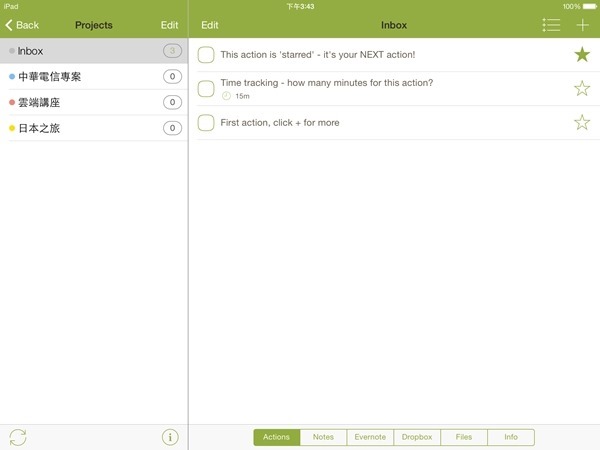This screenshot has width=600, height=450.
Task: Click the Inbox count badge showing 3
Action: click(x=172, y=51)
